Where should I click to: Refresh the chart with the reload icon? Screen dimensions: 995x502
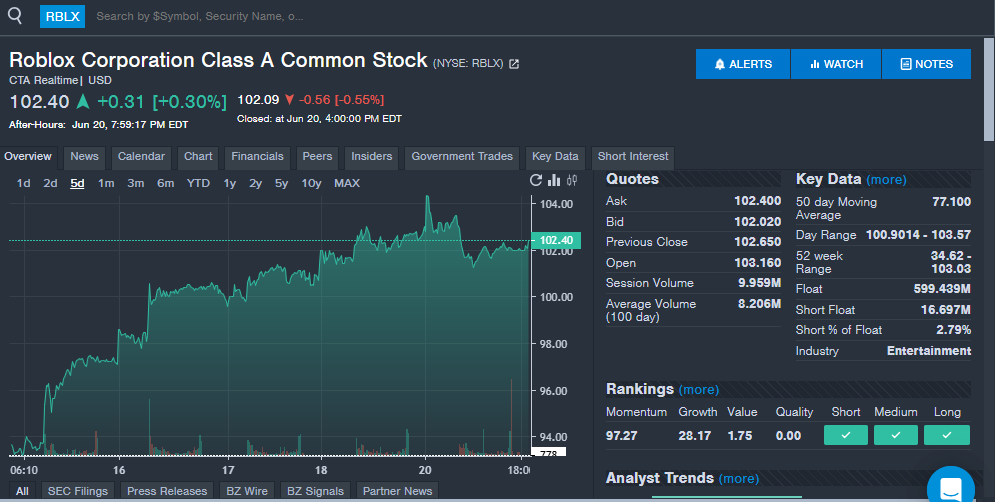(x=536, y=180)
